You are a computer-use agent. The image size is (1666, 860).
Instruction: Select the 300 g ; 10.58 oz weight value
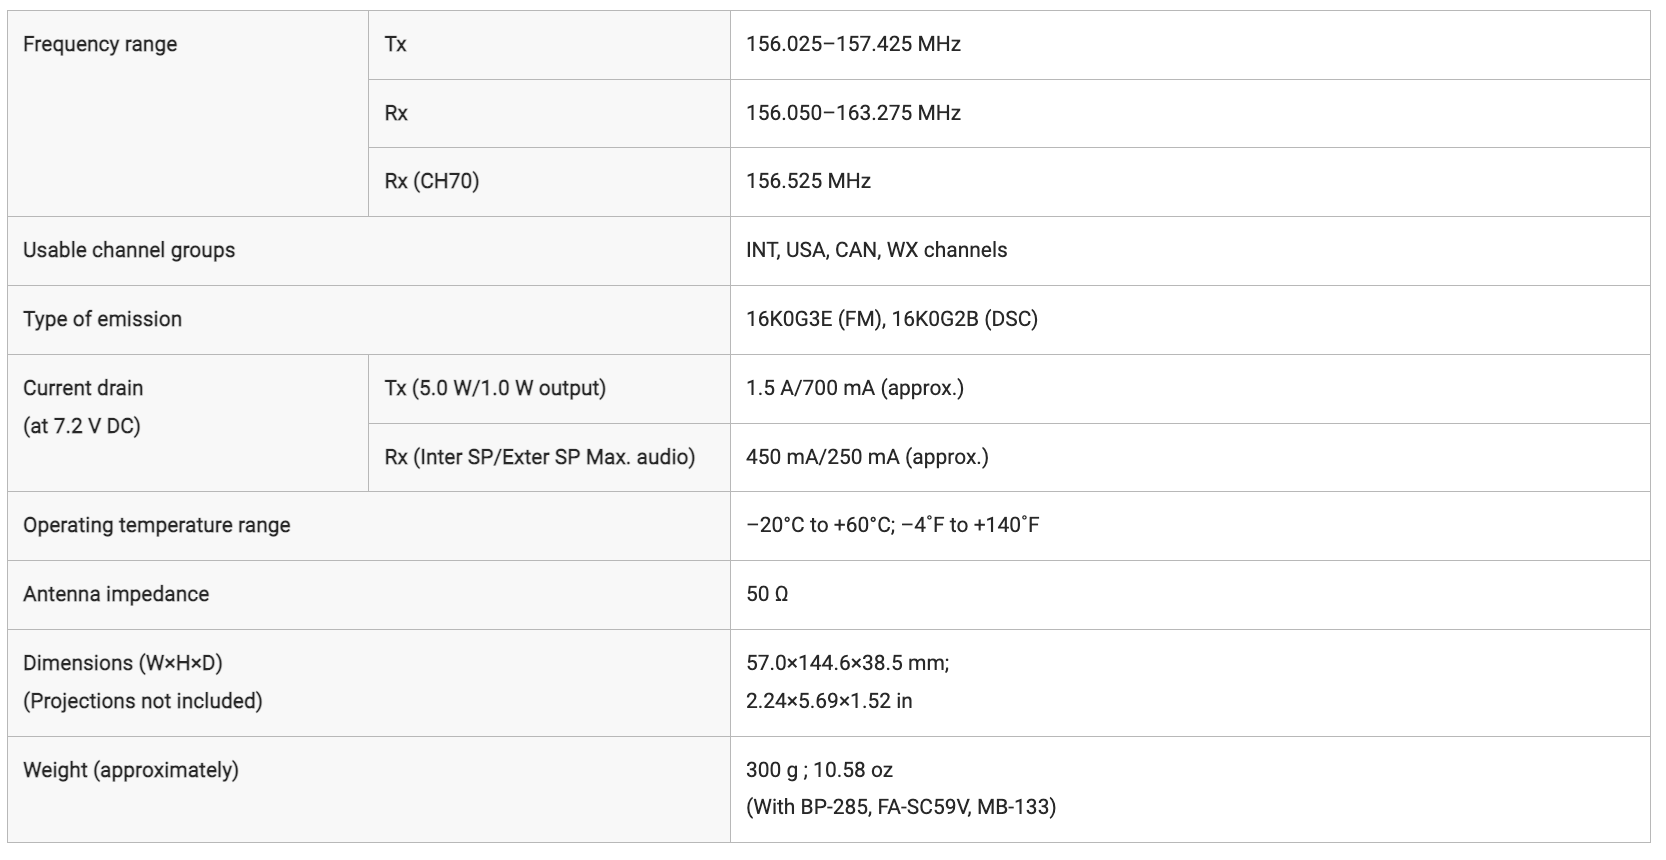(x=819, y=770)
